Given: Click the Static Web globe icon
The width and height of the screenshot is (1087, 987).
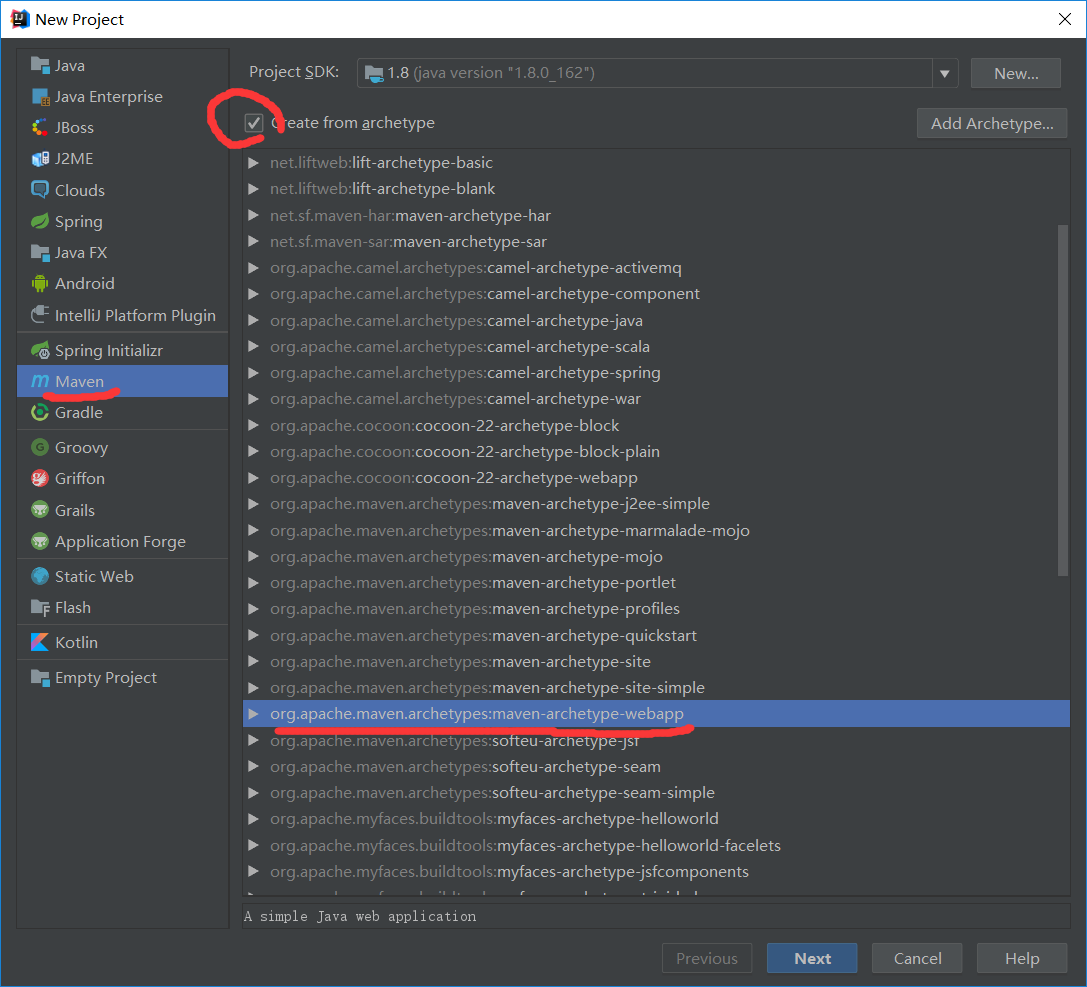Looking at the screenshot, I should click(x=40, y=577).
